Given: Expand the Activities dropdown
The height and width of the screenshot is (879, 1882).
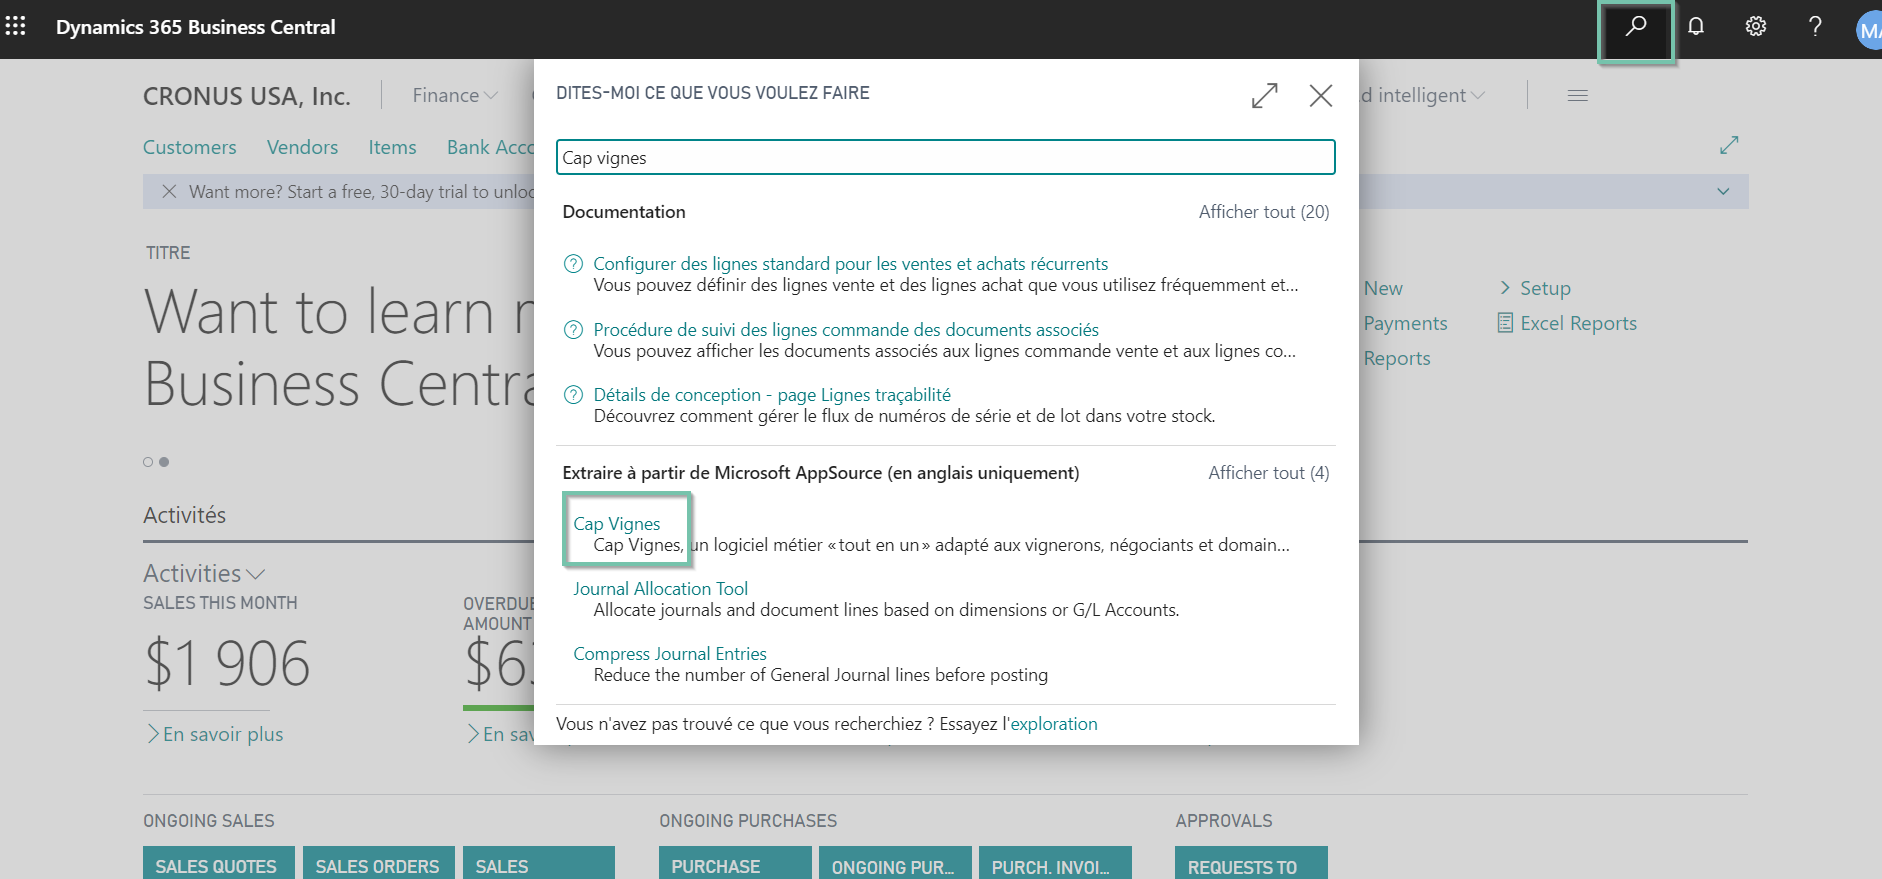Looking at the screenshot, I should click(x=204, y=573).
